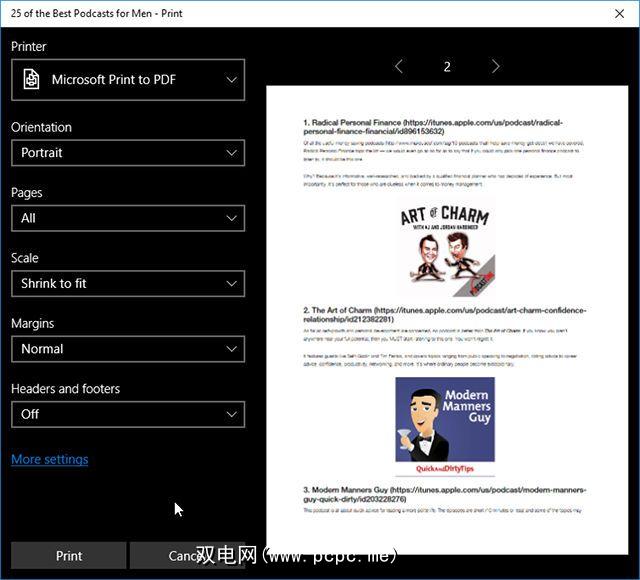Open the Orientation dropdown showing Portrait
Image resolution: width=640 pixels, height=580 pixels.
point(128,153)
